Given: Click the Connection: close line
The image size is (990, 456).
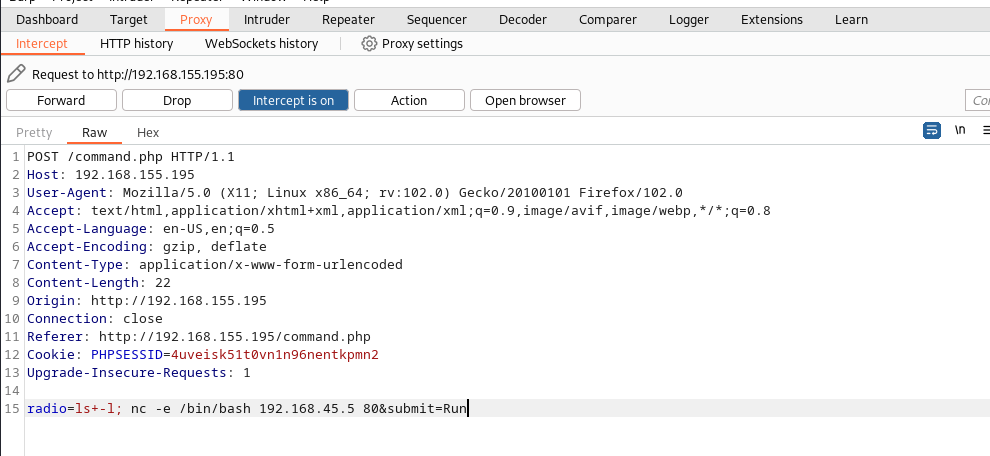Looking at the screenshot, I should [x=95, y=318].
